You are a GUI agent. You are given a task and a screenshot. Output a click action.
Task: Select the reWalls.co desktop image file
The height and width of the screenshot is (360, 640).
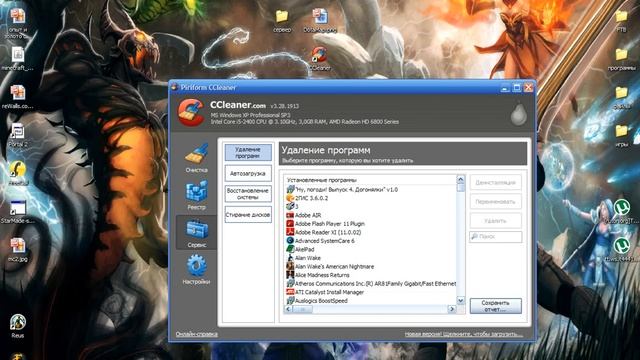click(x=18, y=97)
